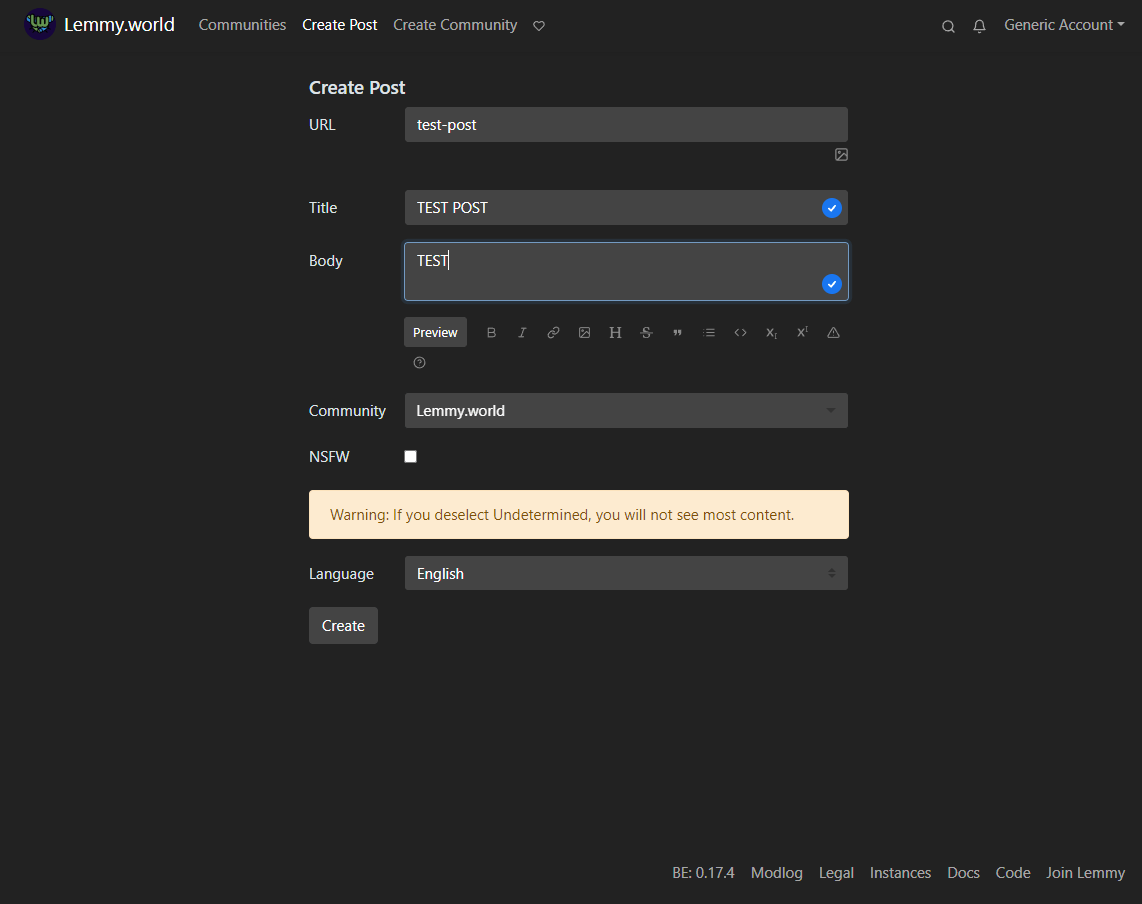This screenshot has height=904, width=1142.
Task: Apply subscript formatting
Action: [x=771, y=332]
